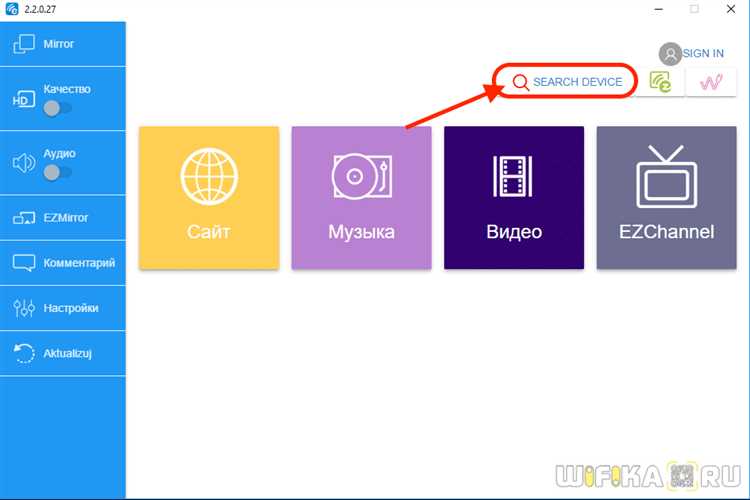Click the Aktualizuj update icon
The width and height of the screenshot is (750, 500).
23,353
